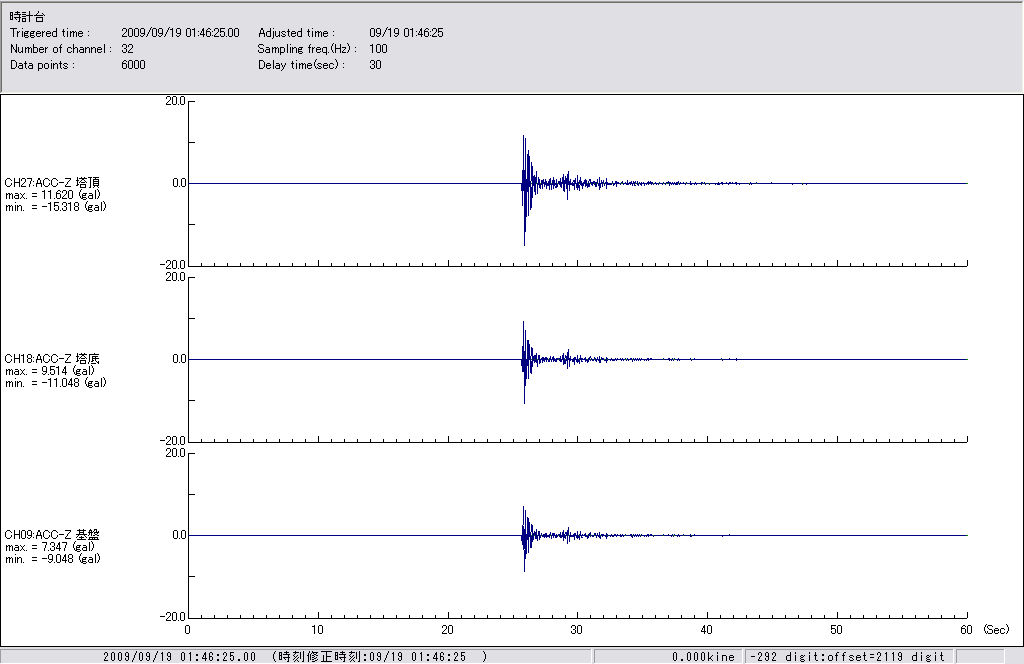This screenshot has width=1024, height=664.
Task: Select the CH18:ACC-Z 塔底 channel label
Action: click(52, 358)
